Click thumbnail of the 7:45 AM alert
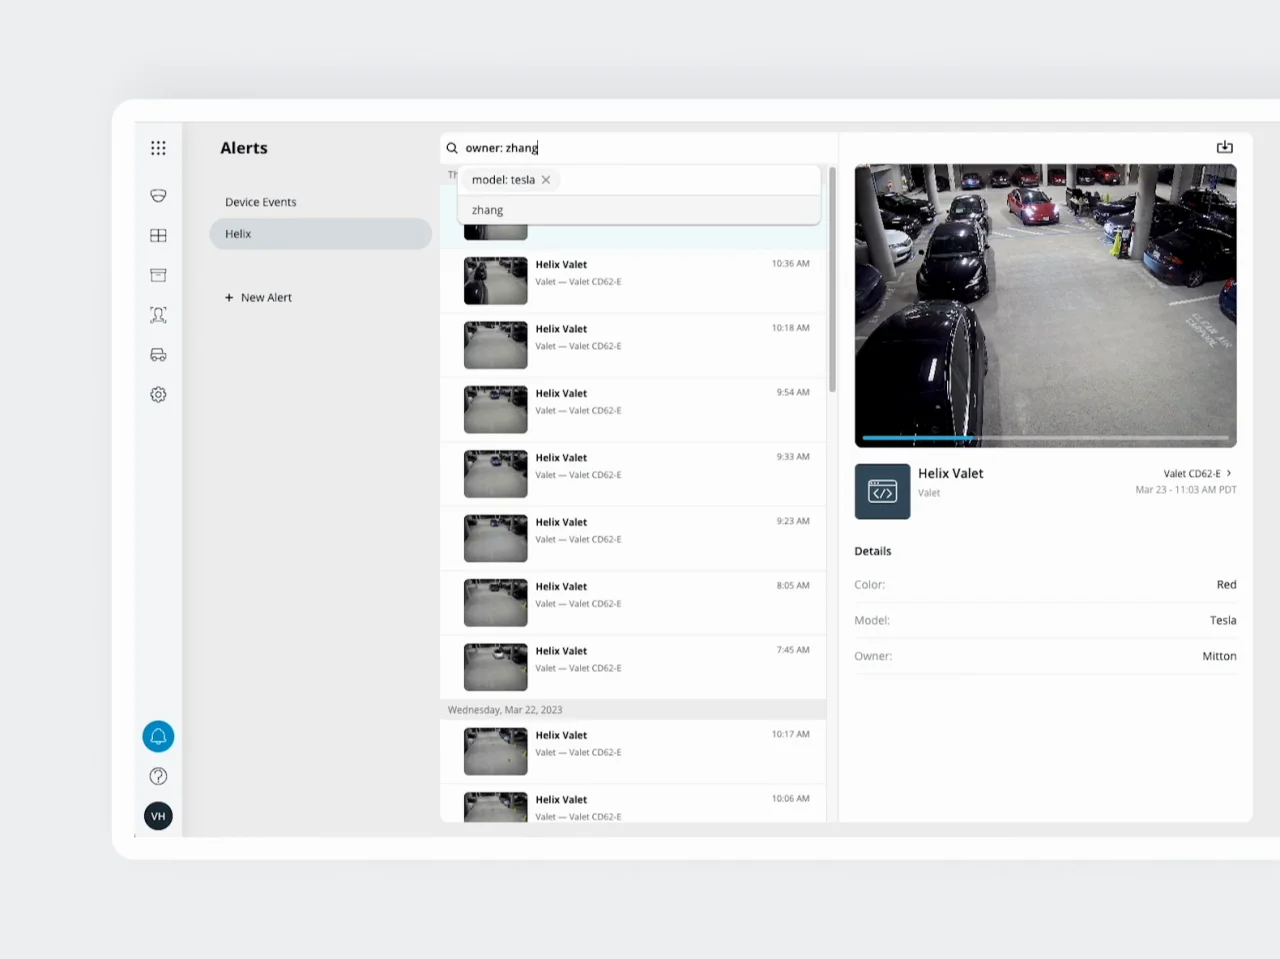The width and height of the screenshot is (1280, 959). pyautogui.click(x=496, y=667)
